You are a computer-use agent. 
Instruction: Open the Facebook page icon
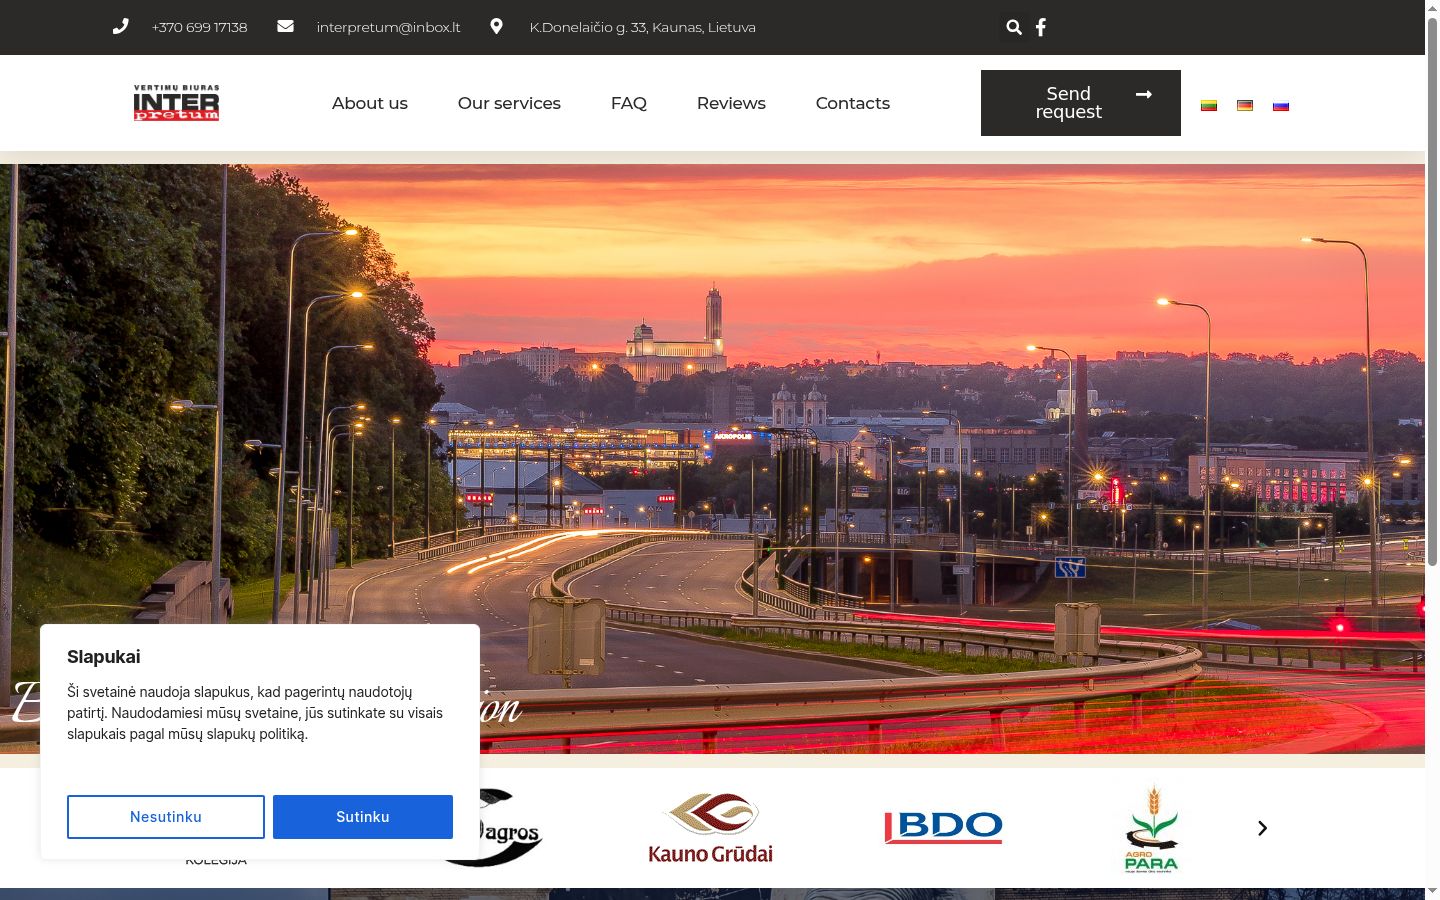1041,27
